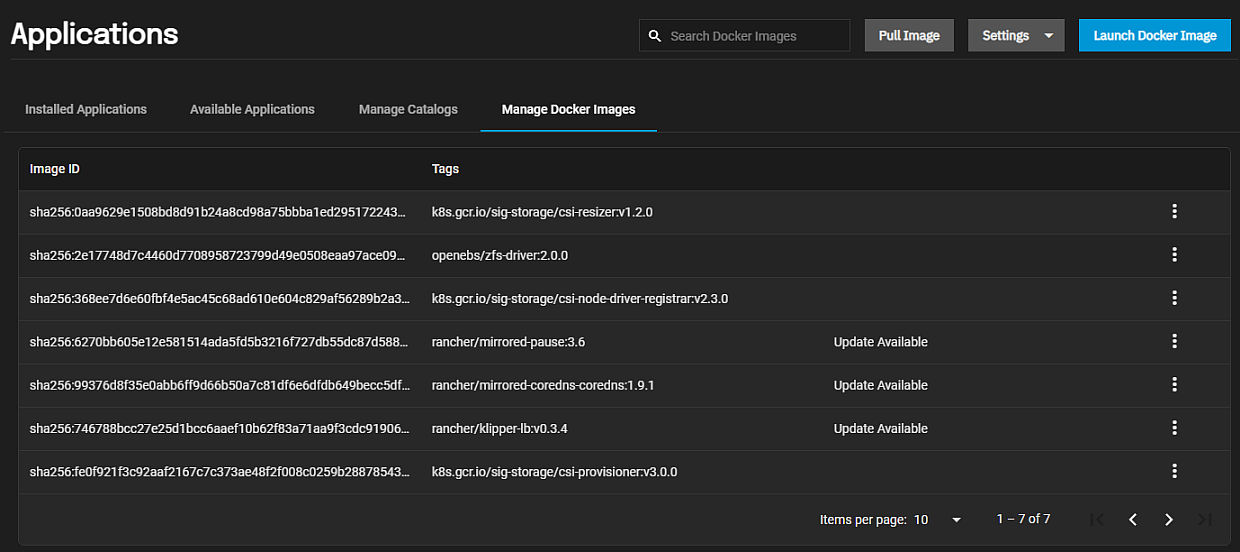The height and width of the screenshot is (552, 1240).
Task: Go to the previous page of images
Action: (1132, 520)
